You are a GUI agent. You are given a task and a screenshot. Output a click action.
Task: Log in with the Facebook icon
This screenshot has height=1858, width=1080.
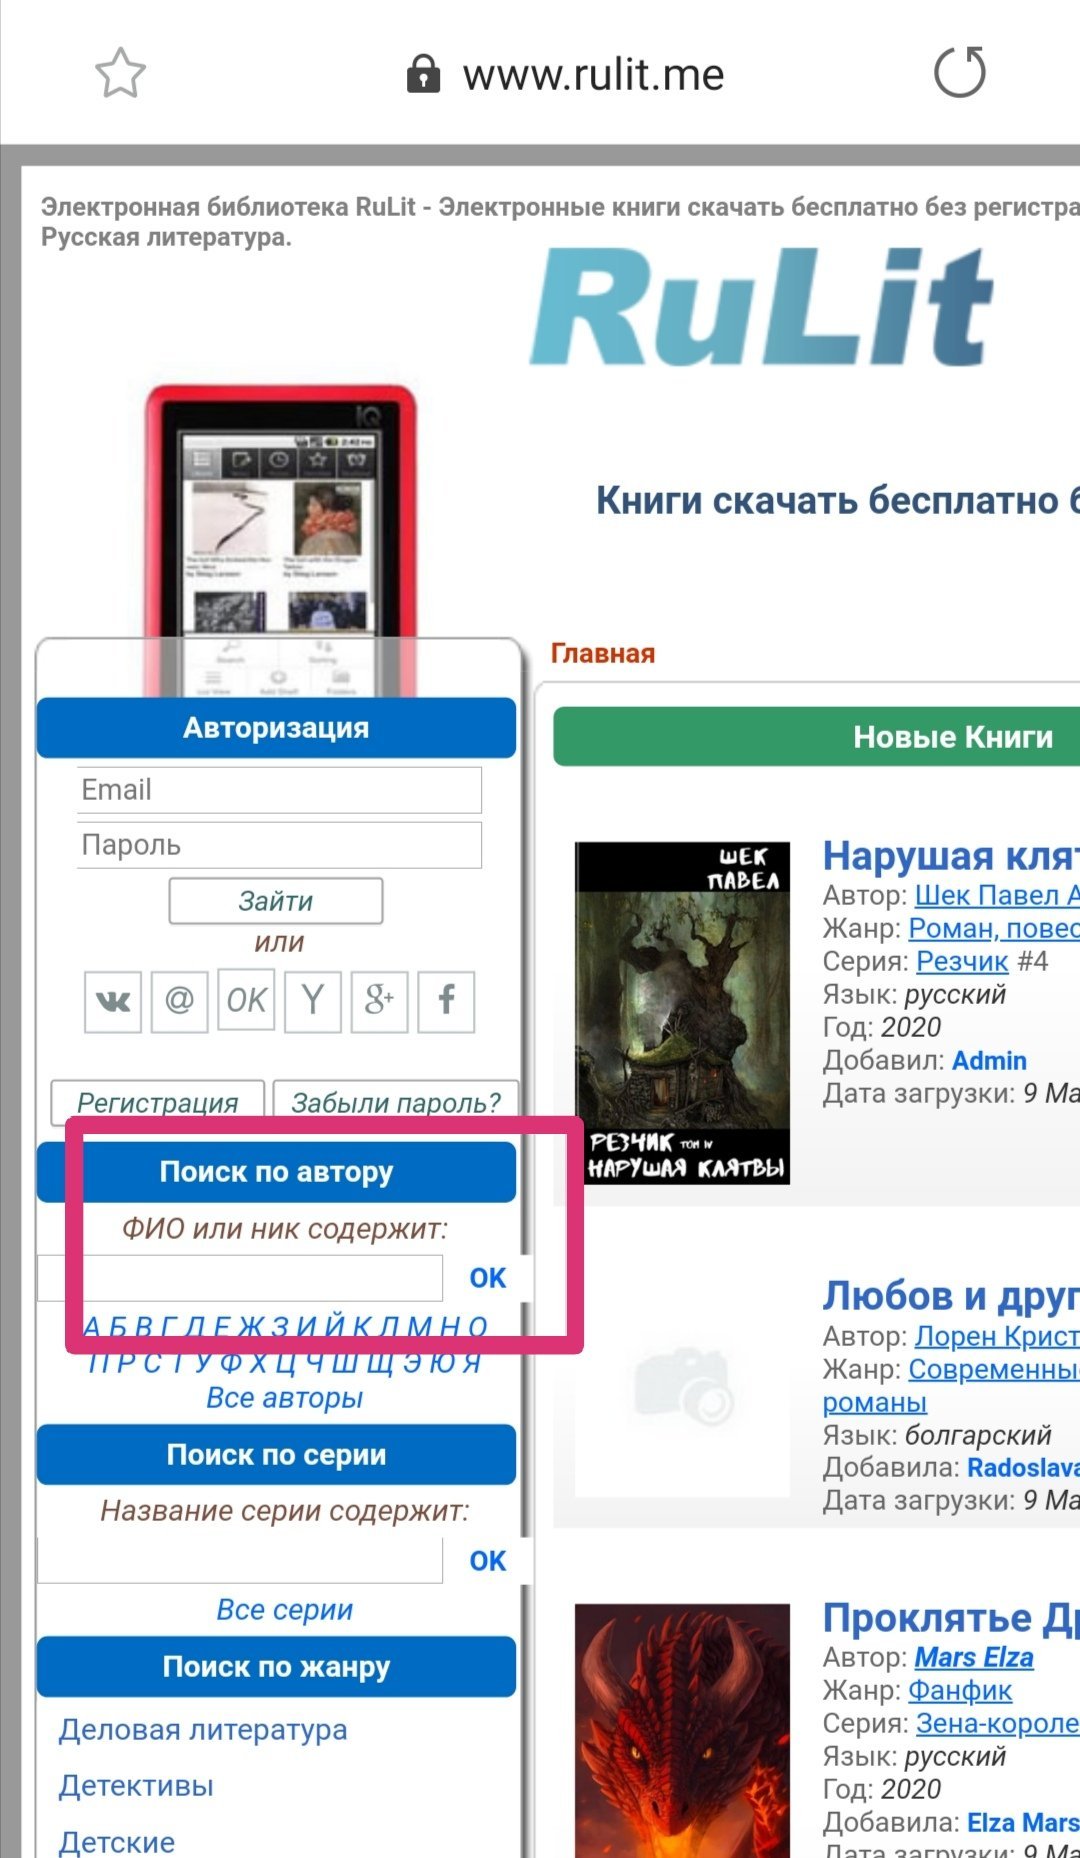(446, 1001)
